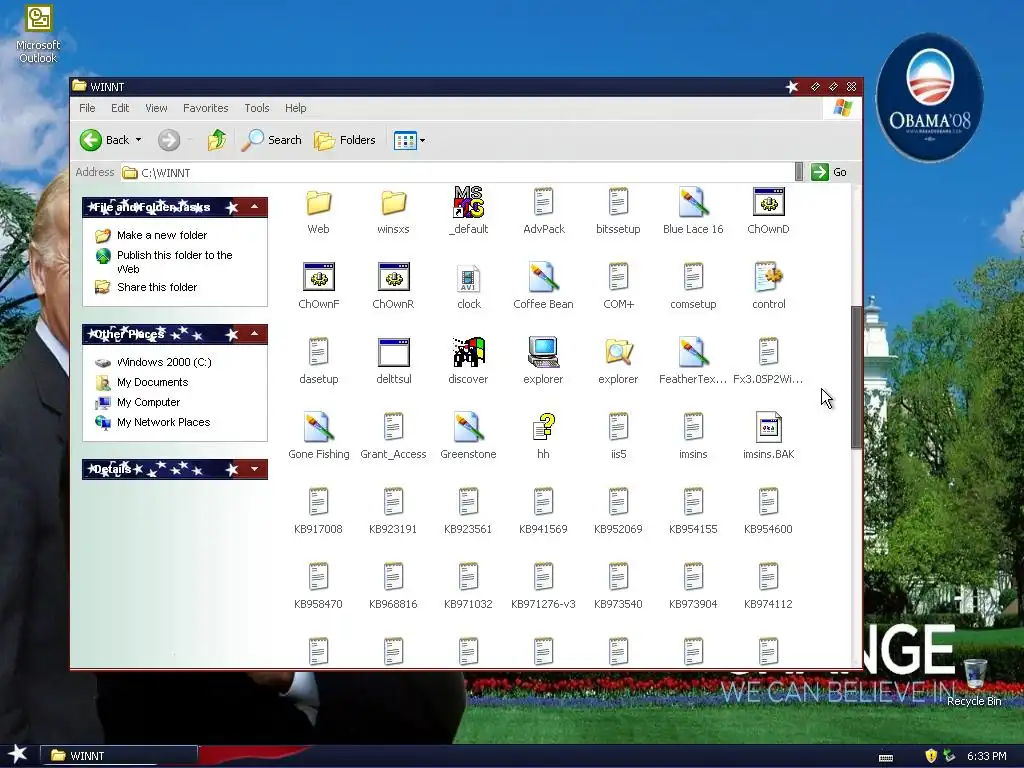1024x768 pixels.
Task: Open the File menu
Action: 88,108
